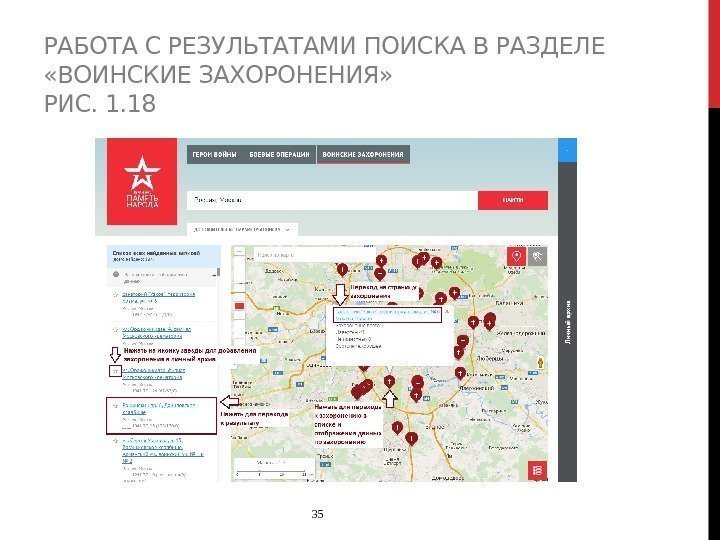The height and width of the screenshot is (540, 720).
Task: Switch to the Герои войны tab
Action: point(214,155)
